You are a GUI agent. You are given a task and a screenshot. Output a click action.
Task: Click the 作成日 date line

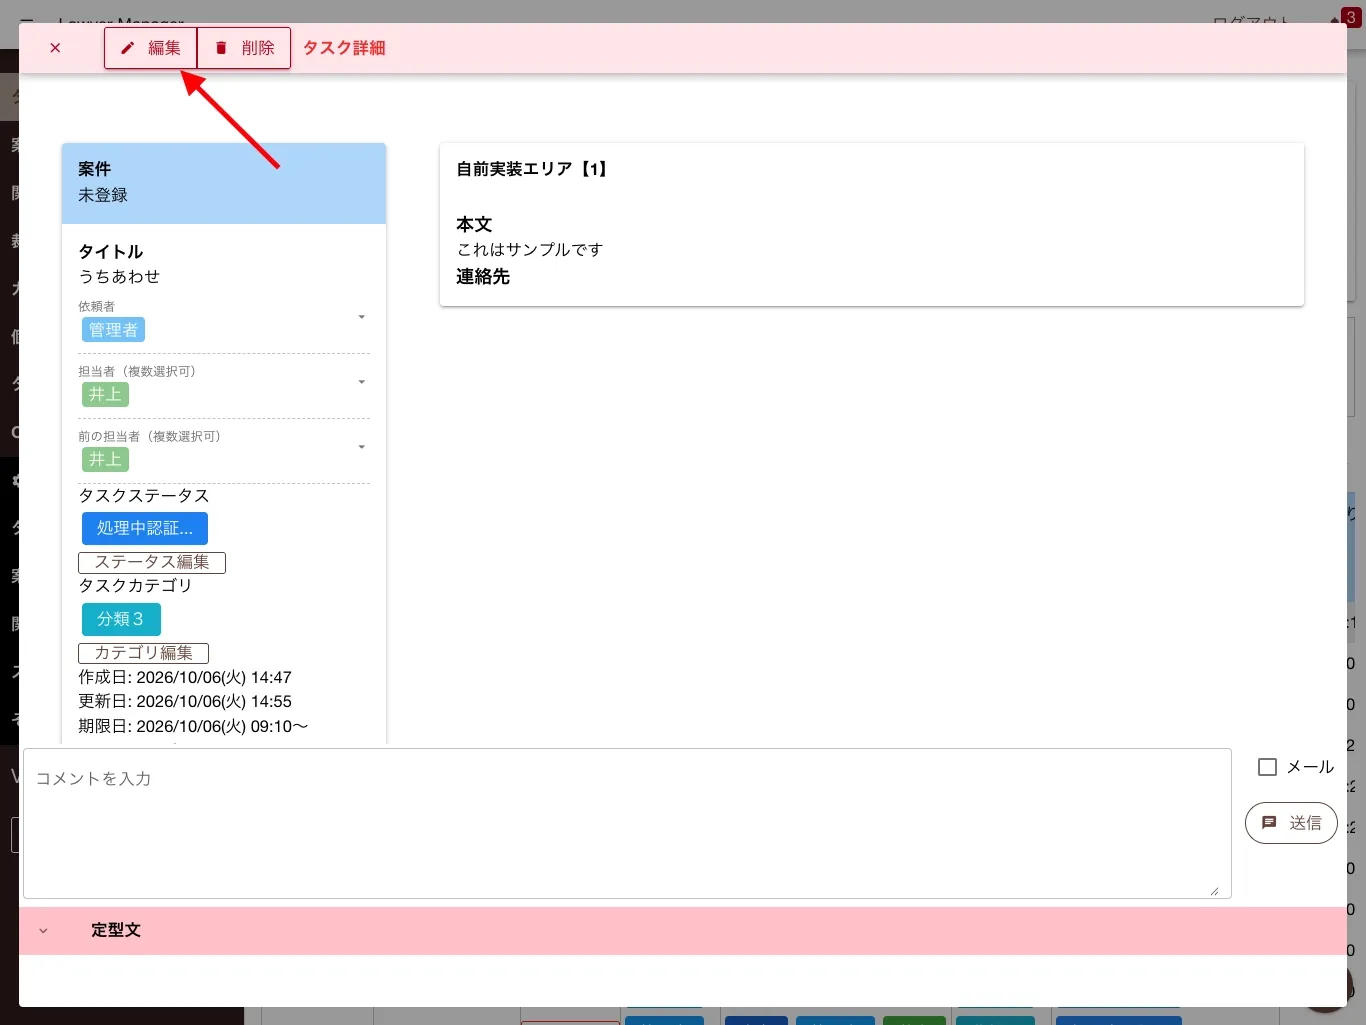185,677
